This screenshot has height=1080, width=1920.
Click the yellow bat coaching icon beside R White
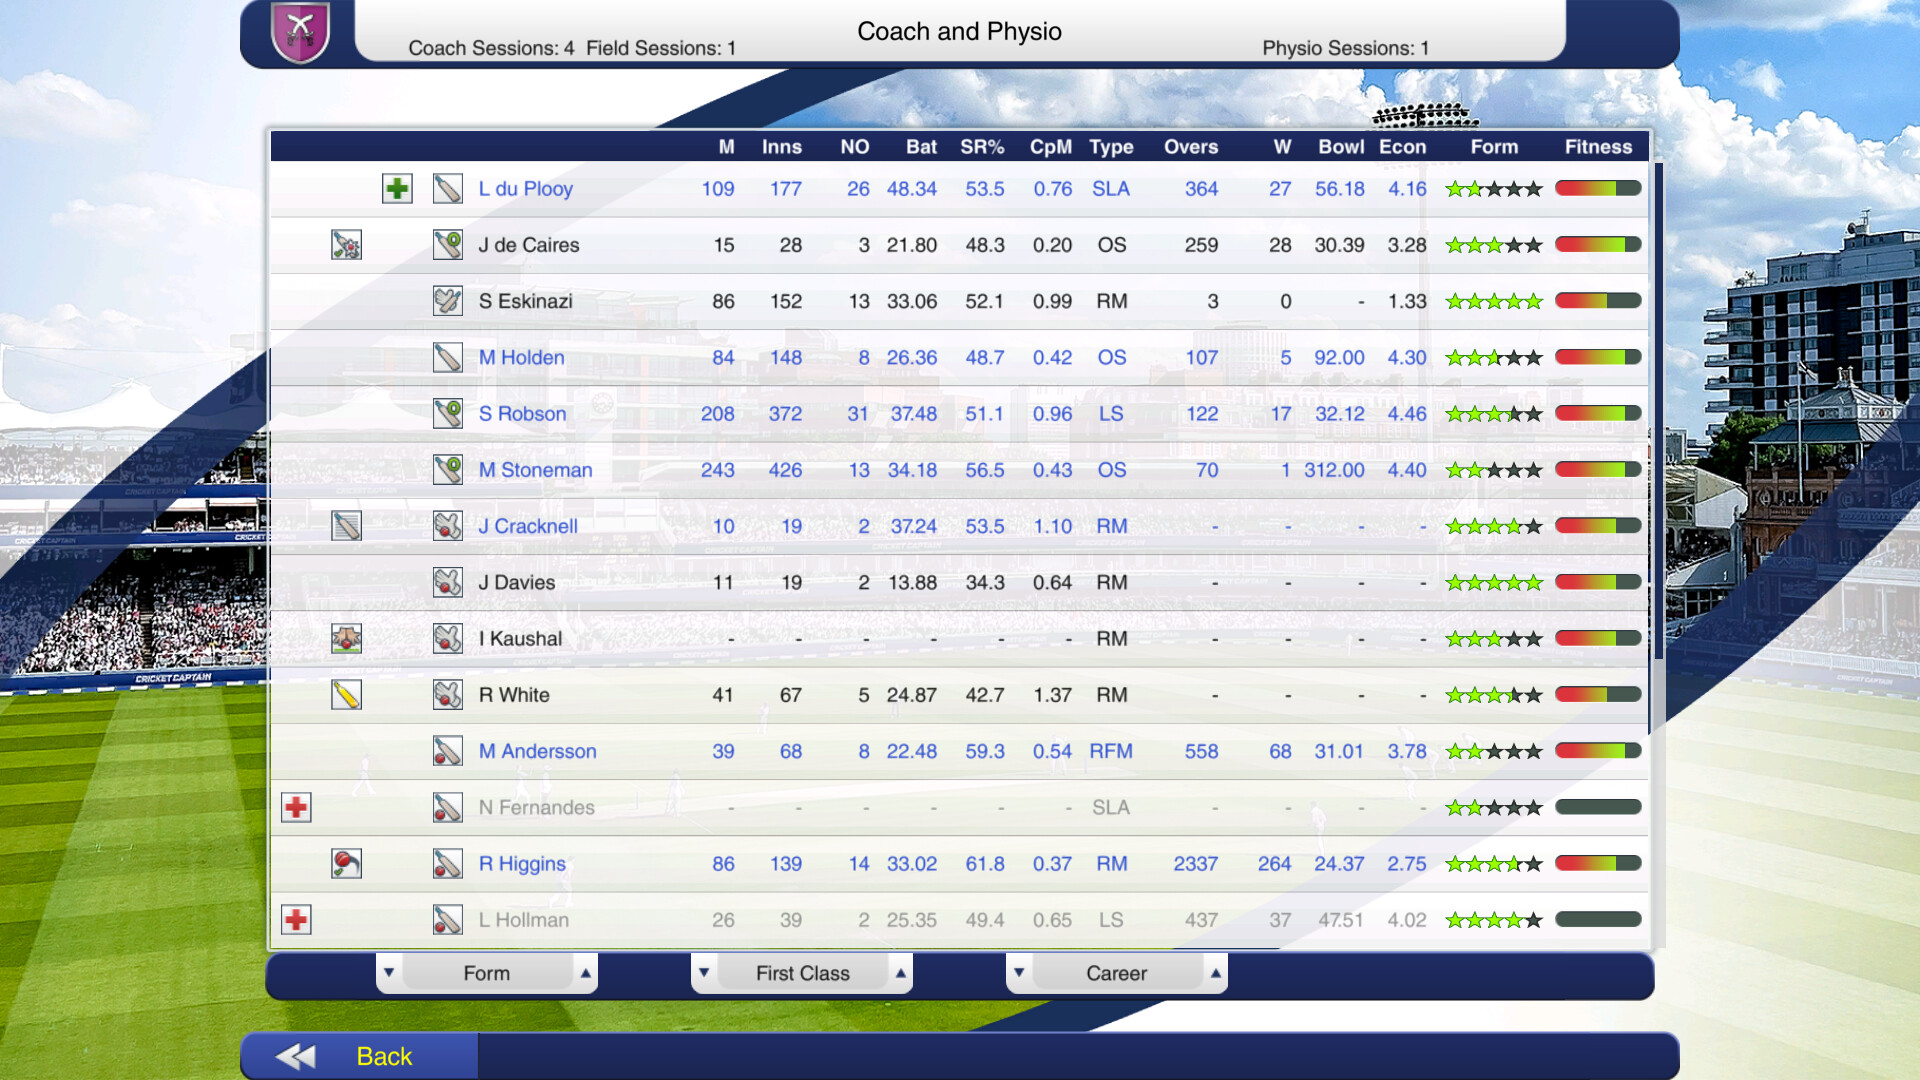pyautogui.click(x=346, y=695)
